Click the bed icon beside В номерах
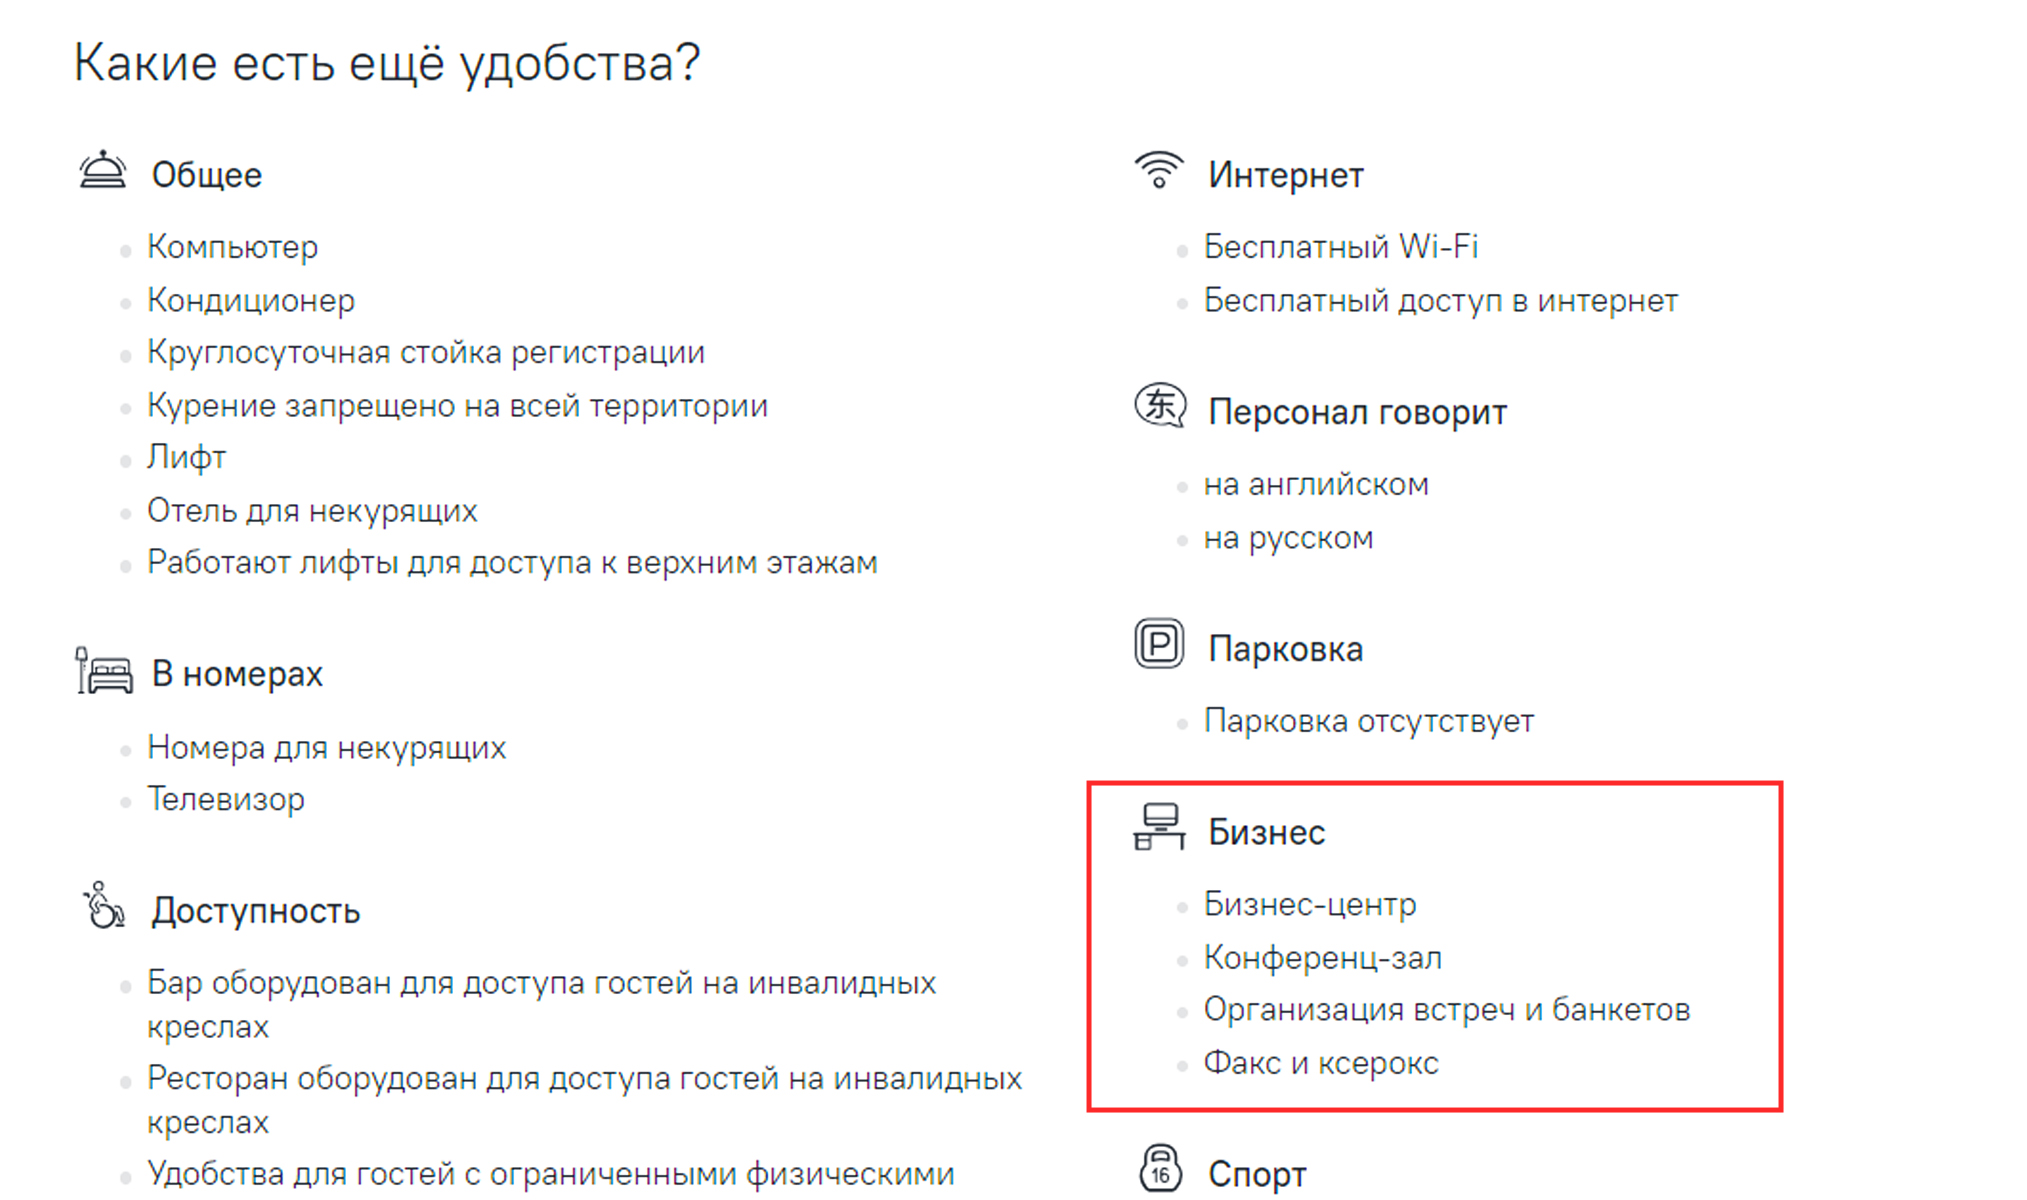The image size is (2027, 1200). (104, 671)
